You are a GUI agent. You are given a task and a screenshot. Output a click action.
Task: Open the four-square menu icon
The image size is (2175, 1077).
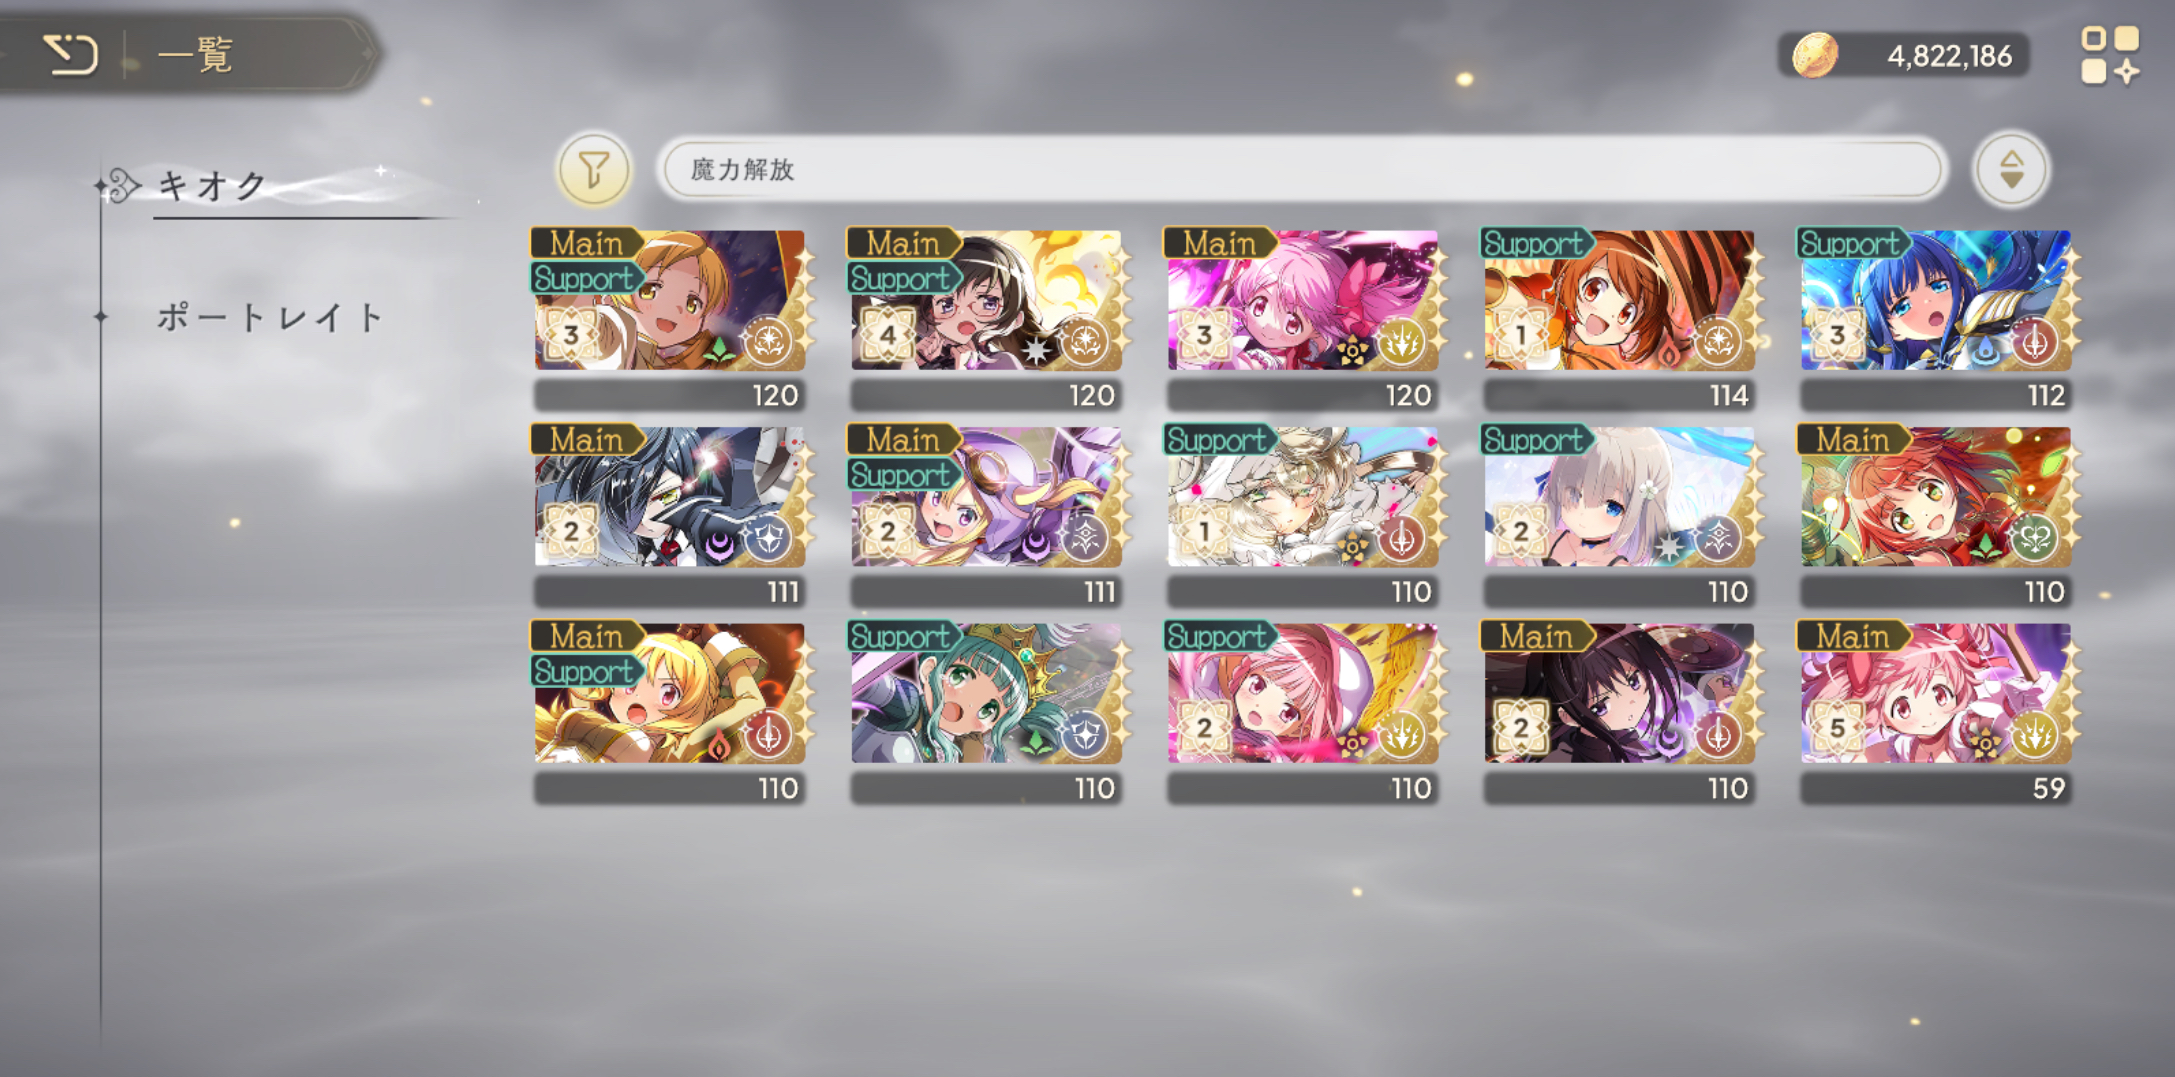click(x=2110, y=55)
